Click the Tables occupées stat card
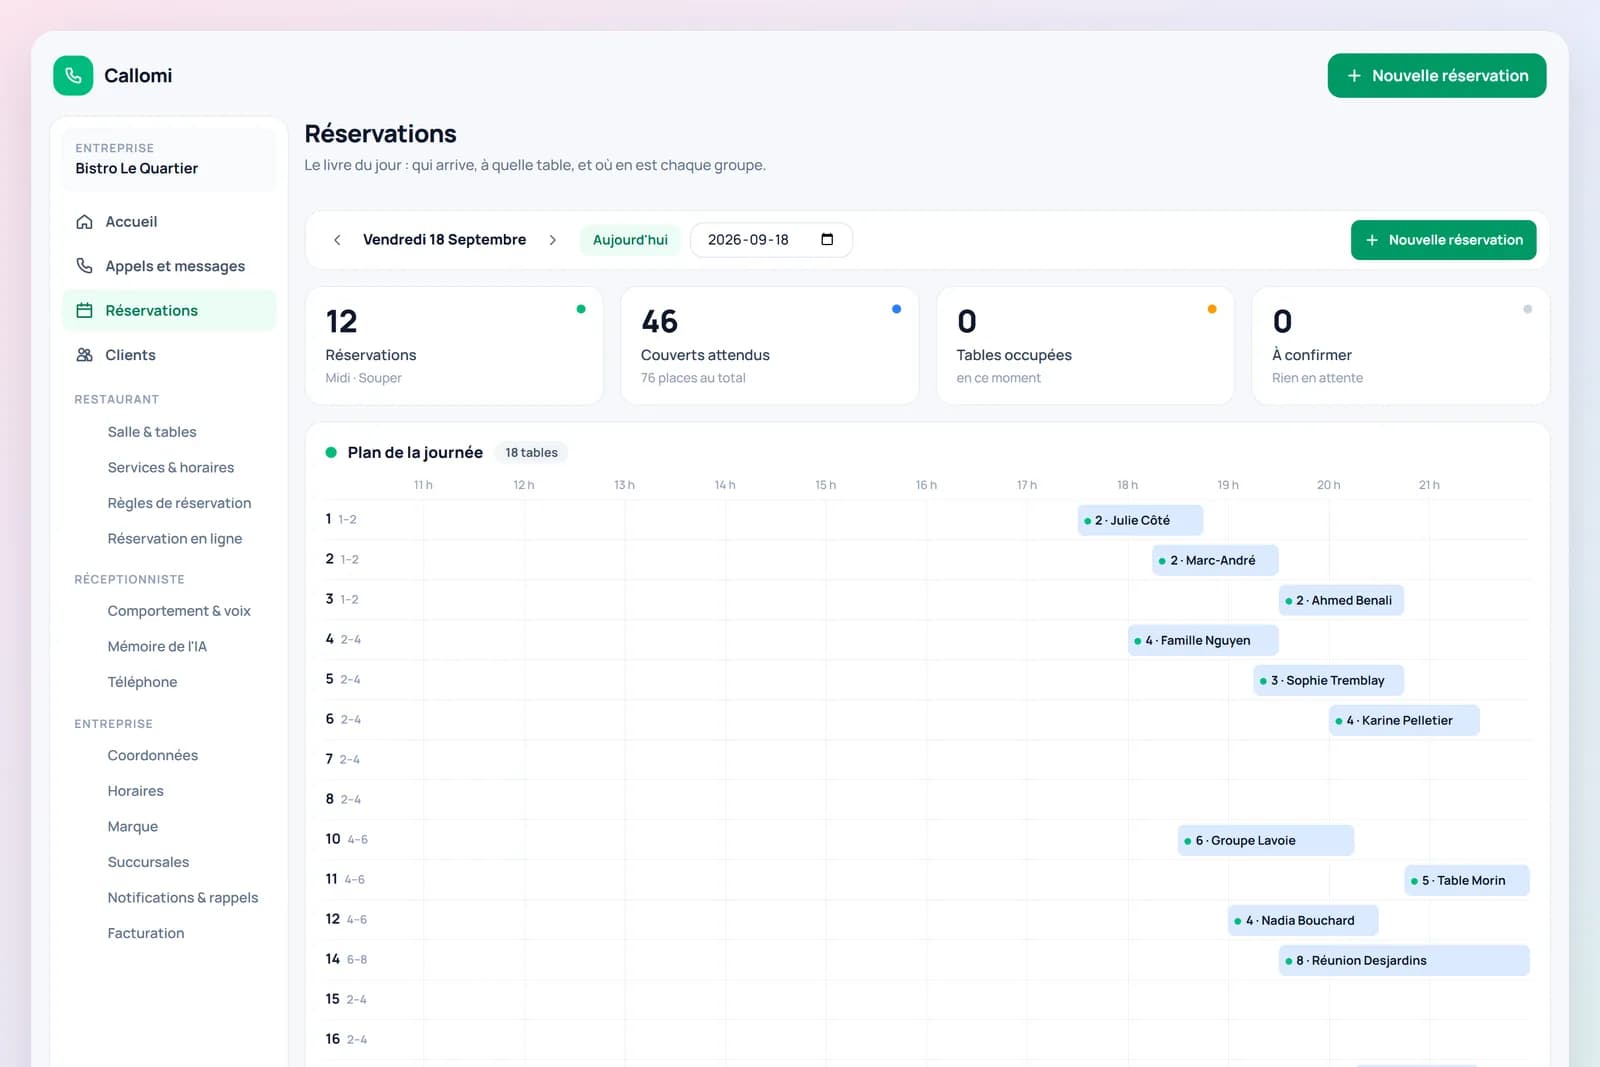Image resolution: width=1600 pixels, height=1067 pixels. (1085, 346)
